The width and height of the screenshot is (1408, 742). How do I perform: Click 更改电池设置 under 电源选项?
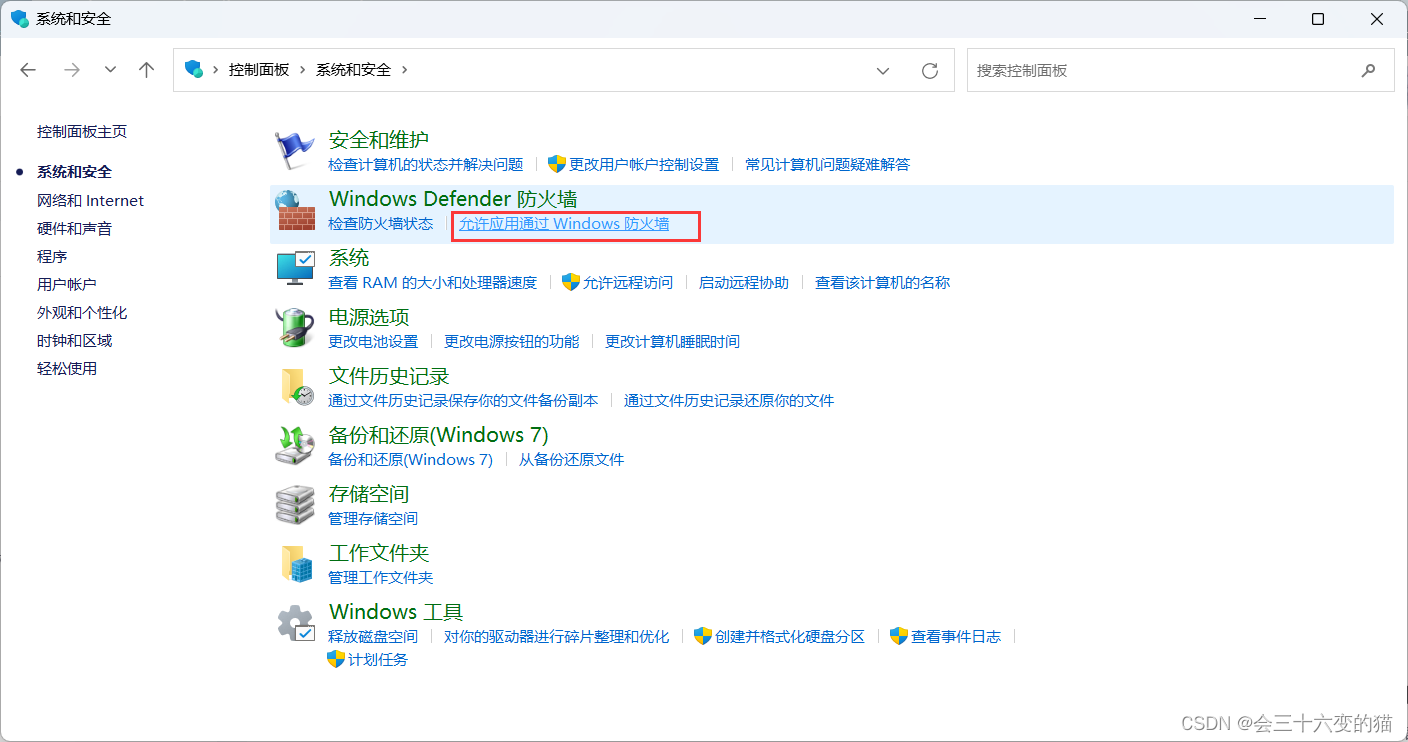[375, 340]
